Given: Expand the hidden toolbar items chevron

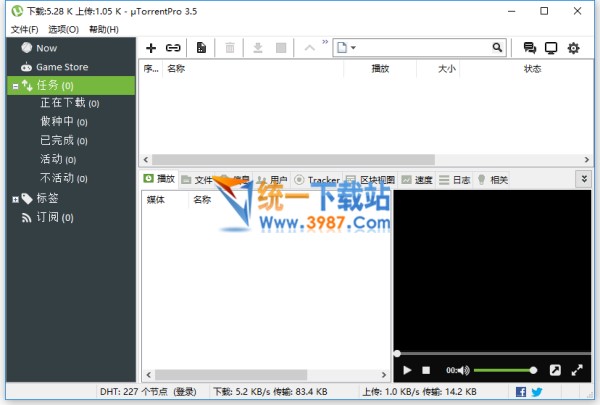Looking at the screenshot, I should pos(325,42).
